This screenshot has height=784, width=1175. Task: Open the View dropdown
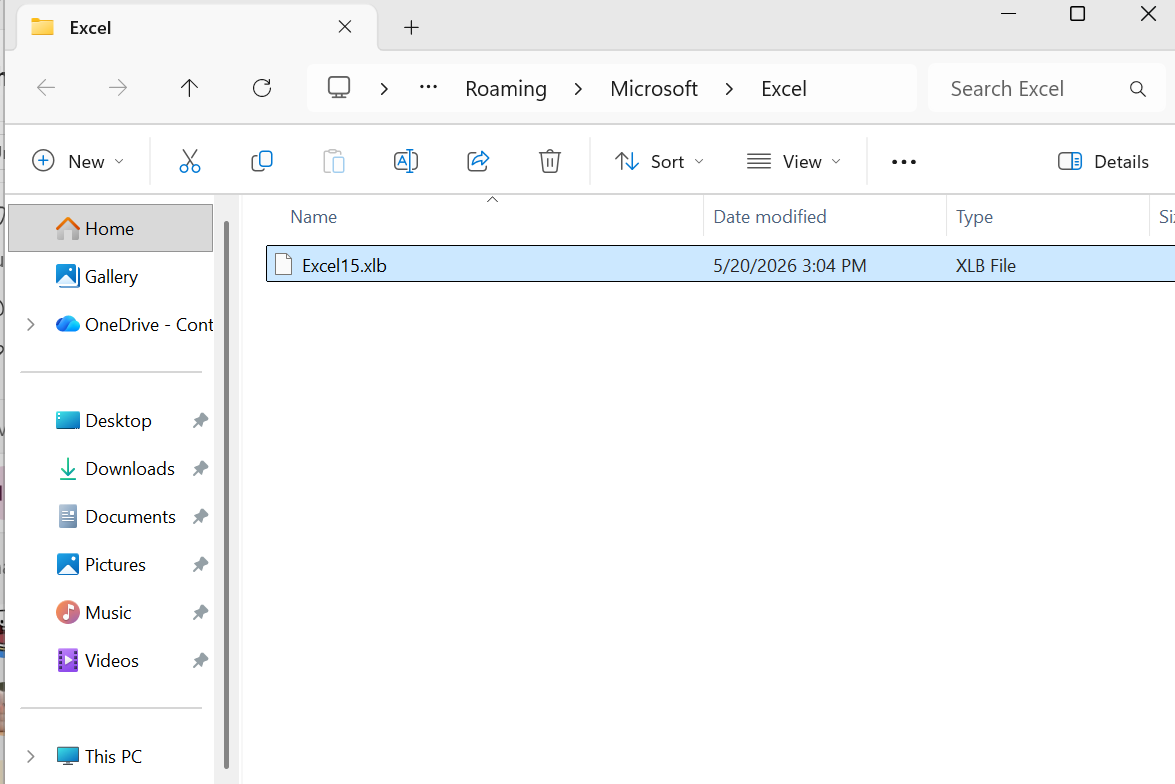[x=794, y=161]
